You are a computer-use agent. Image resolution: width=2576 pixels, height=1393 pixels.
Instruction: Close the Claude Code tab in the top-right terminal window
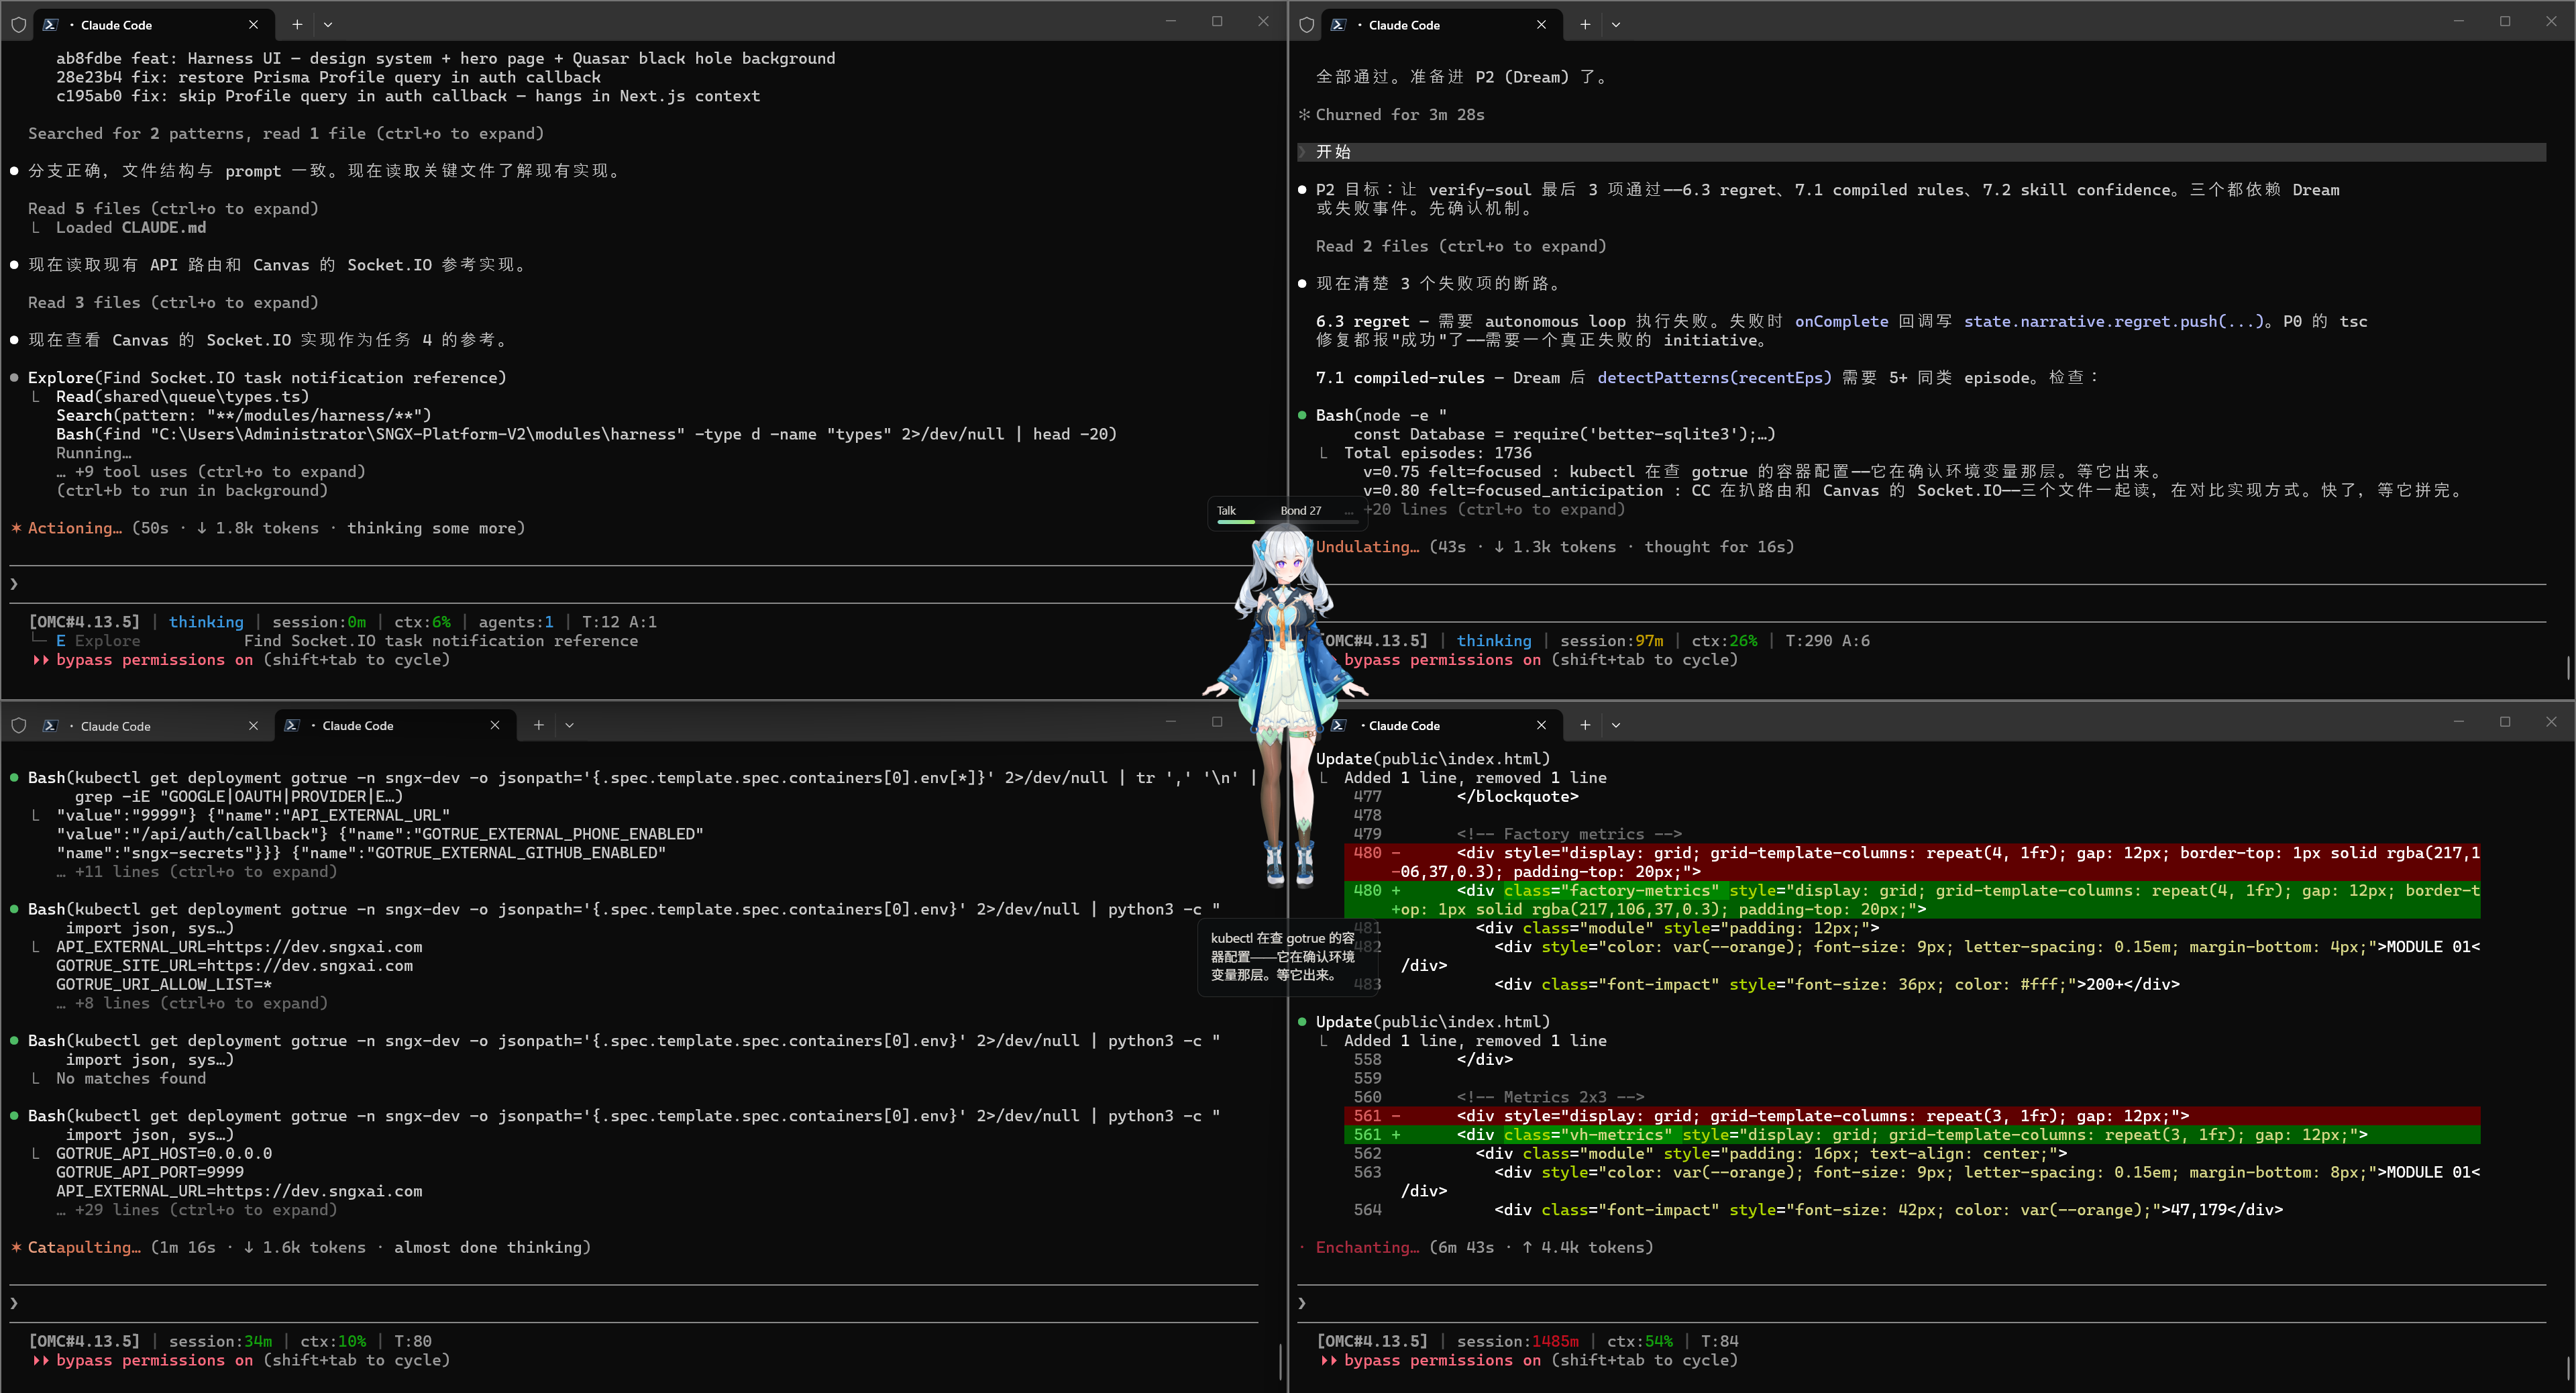(x=1541, y=25)
